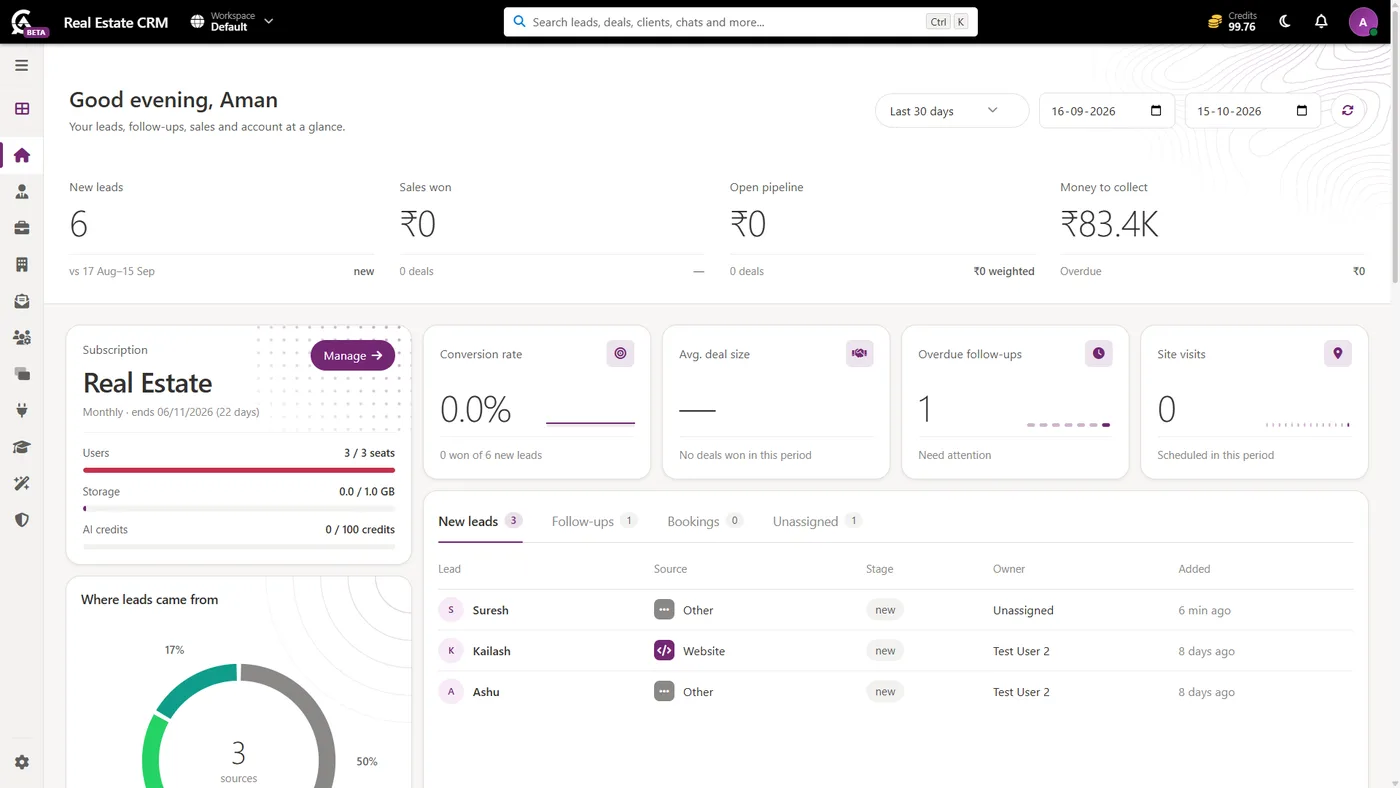Open the briefcase deals icon in the sidebar
The image size is (1400, 788).
(x=22, y=228)
